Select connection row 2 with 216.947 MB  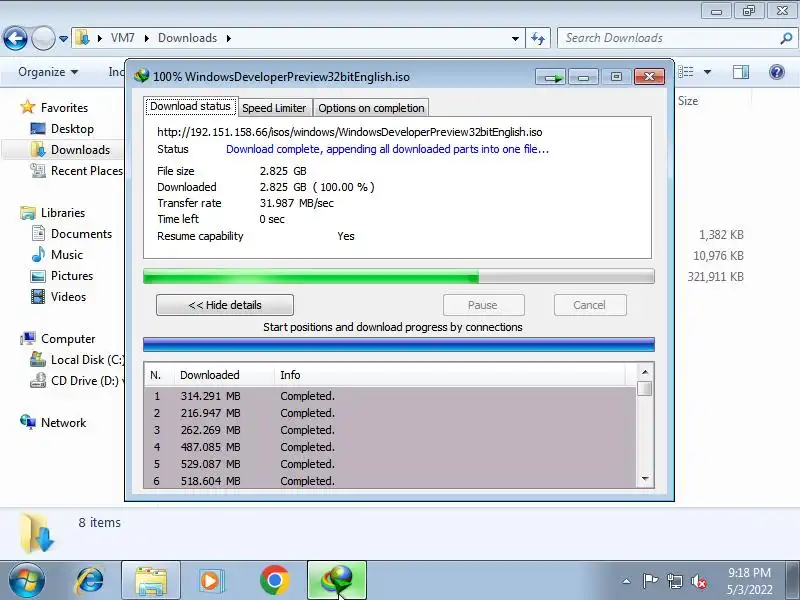click(390, 413)
